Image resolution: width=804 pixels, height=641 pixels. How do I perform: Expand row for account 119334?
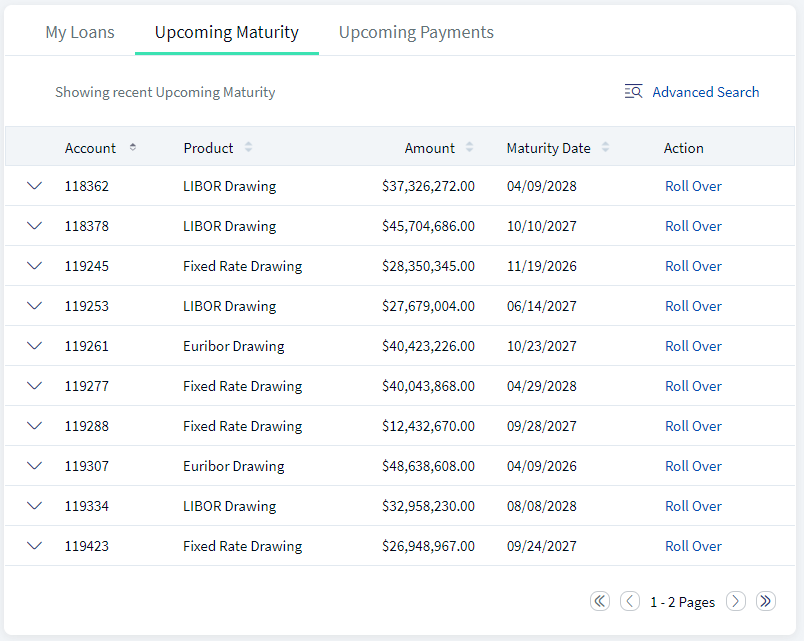[34, 506]
